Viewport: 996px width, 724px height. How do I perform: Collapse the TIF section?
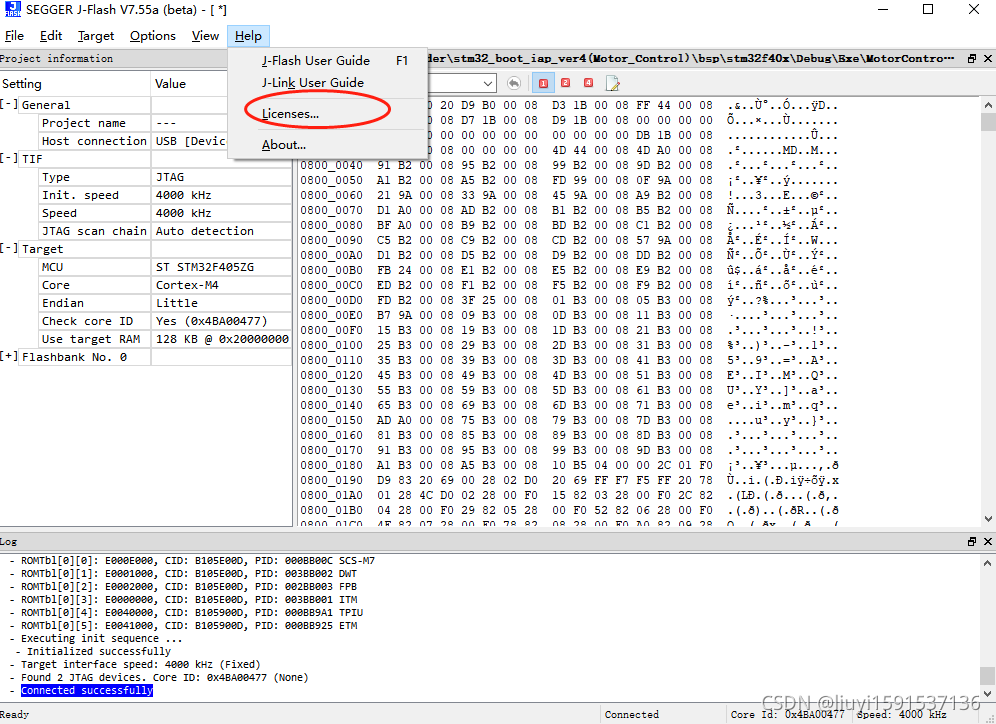coord(9,158)
